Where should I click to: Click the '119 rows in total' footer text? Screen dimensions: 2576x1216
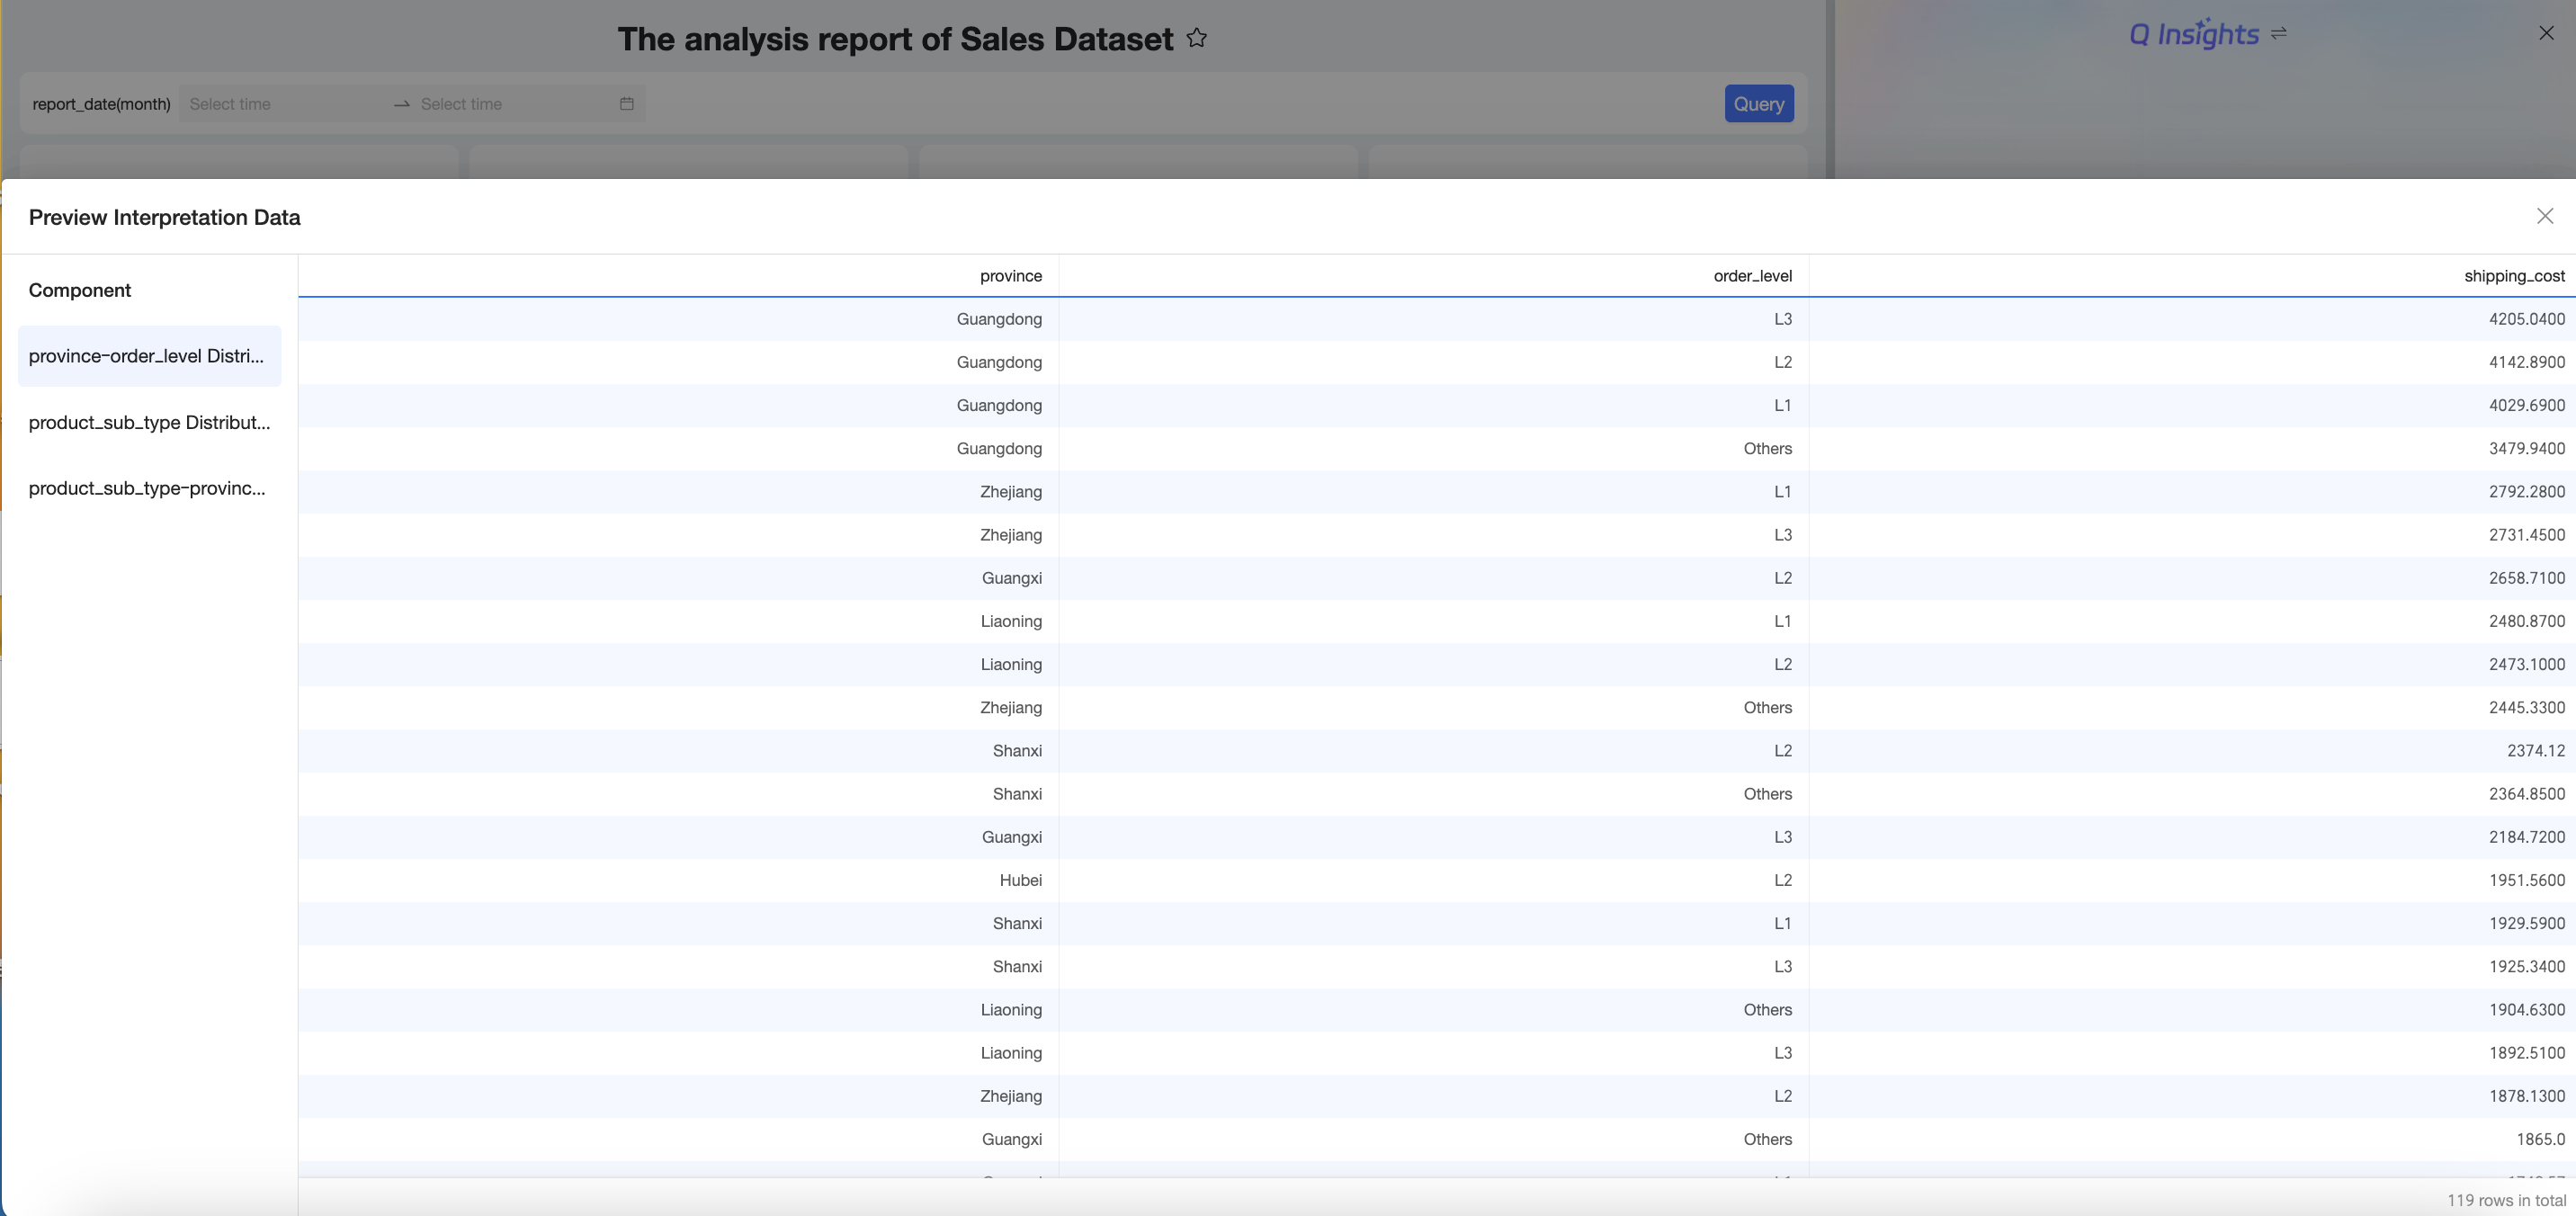[2505, 1200]
